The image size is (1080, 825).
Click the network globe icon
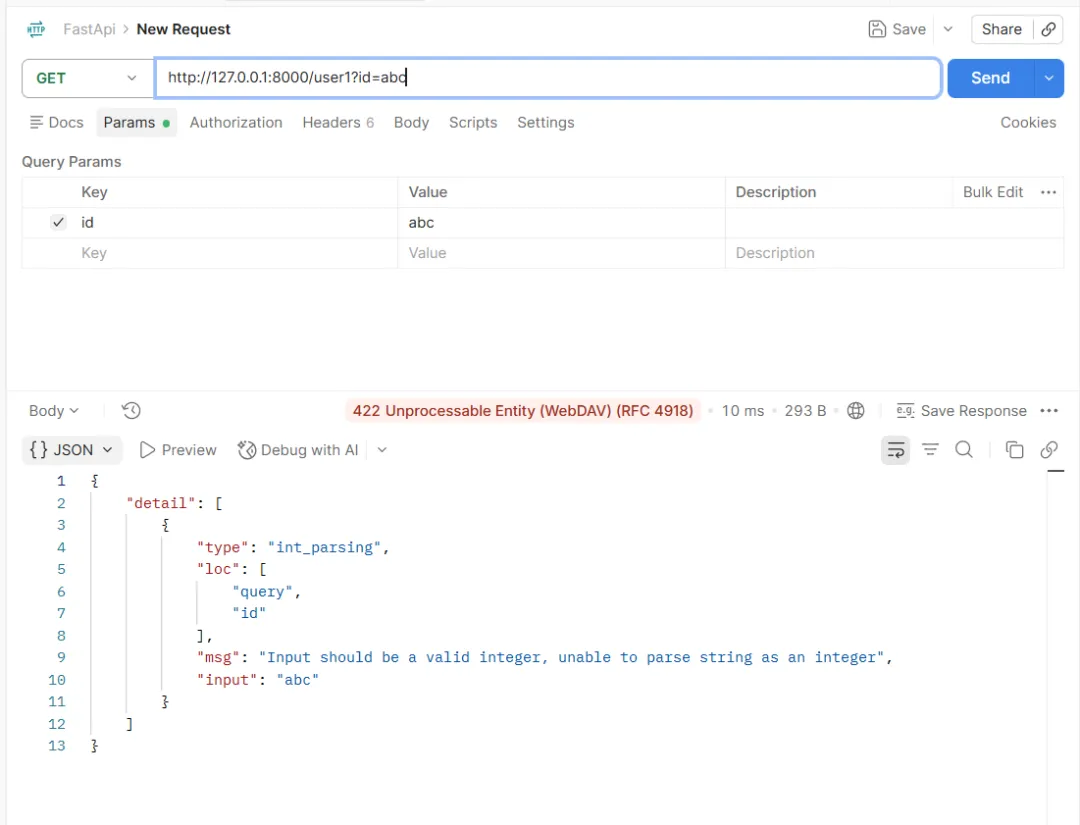(855, 410)
